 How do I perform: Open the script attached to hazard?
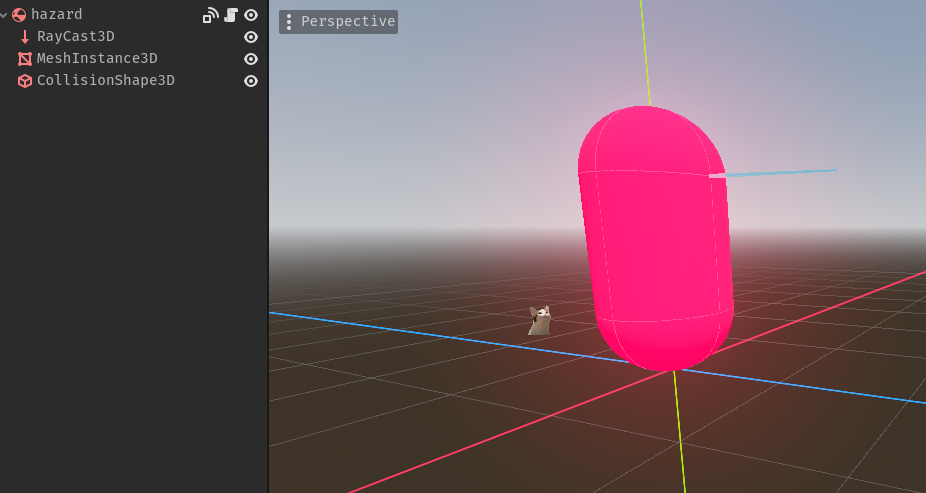coord(231,15)
